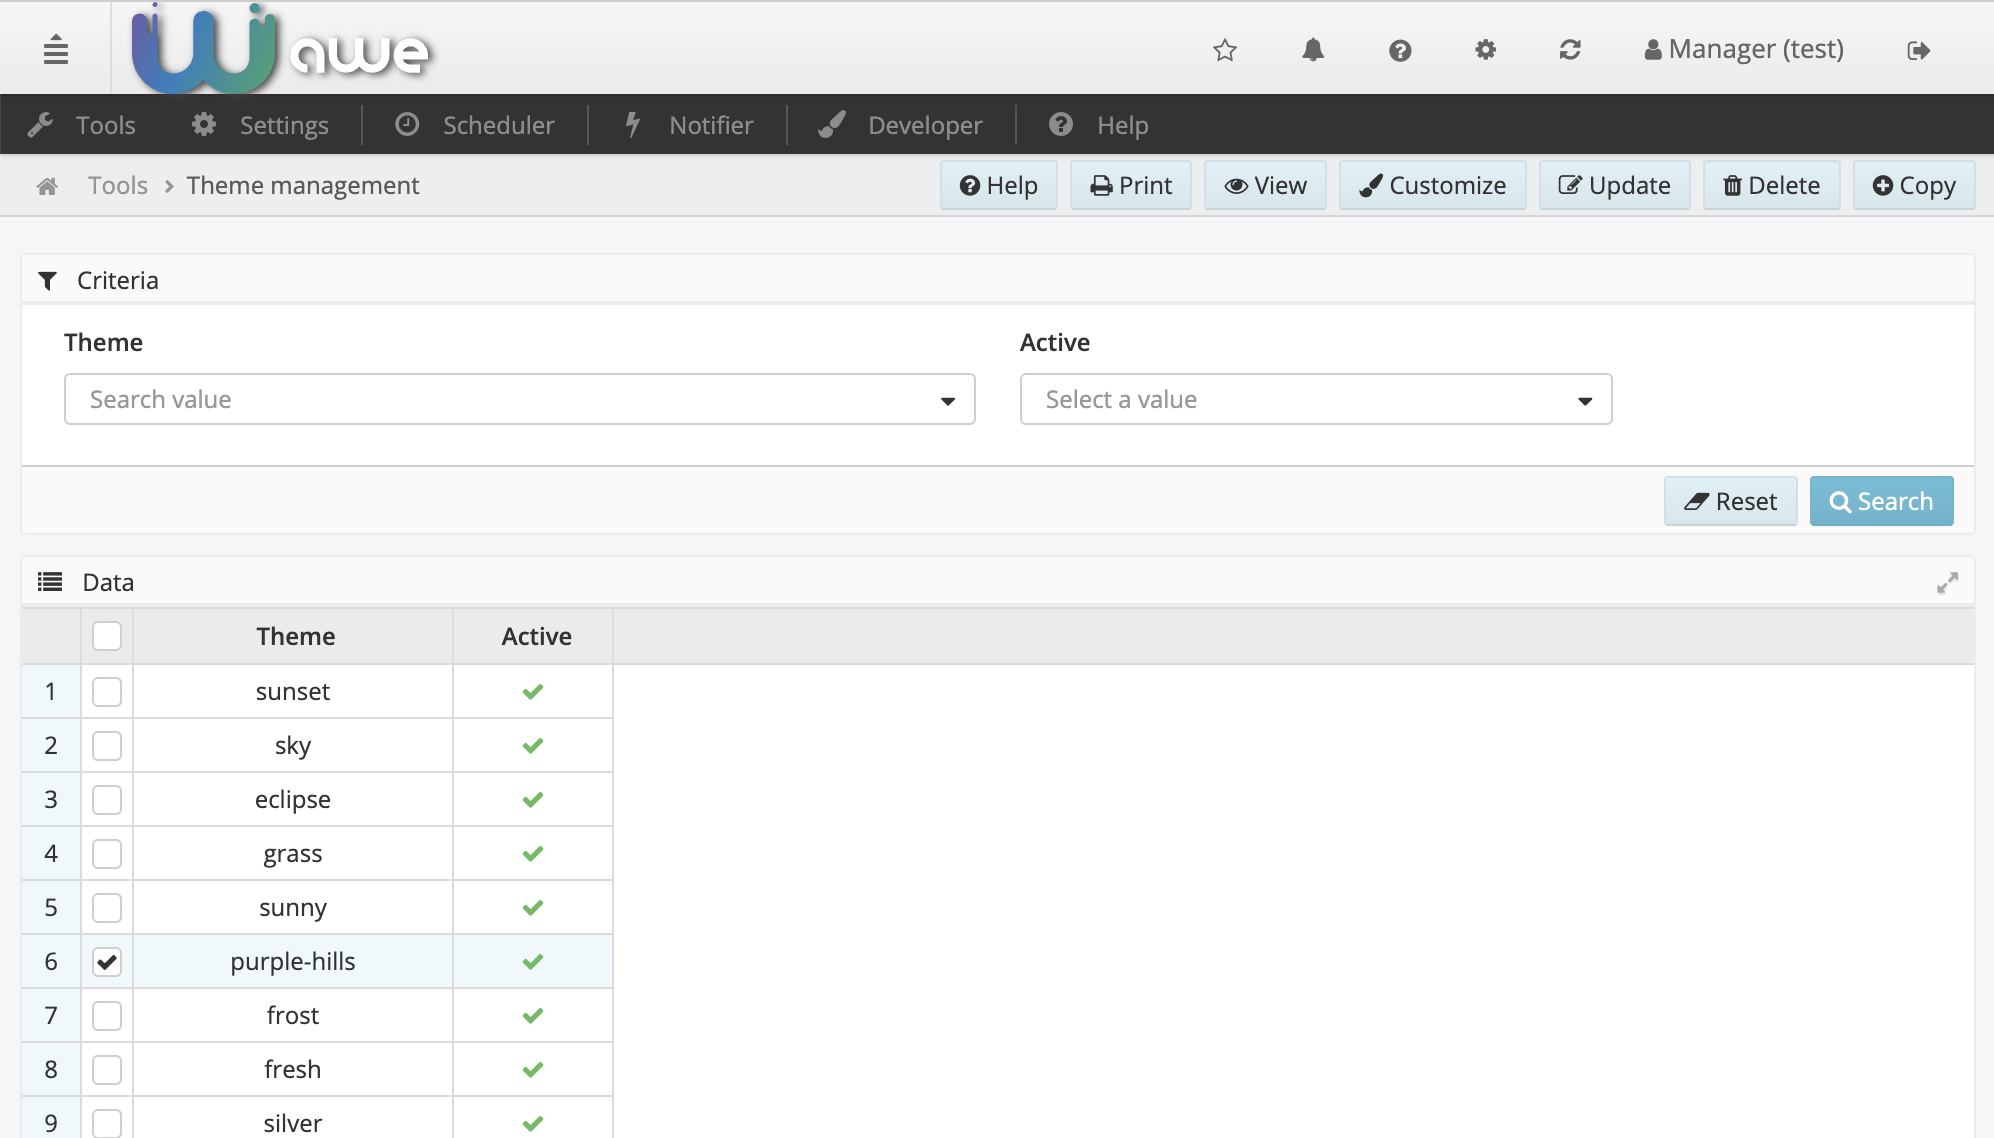Open the Active select-a-value dropdown
The width and height of the screenshot is (1994, 1138).
1315,399
